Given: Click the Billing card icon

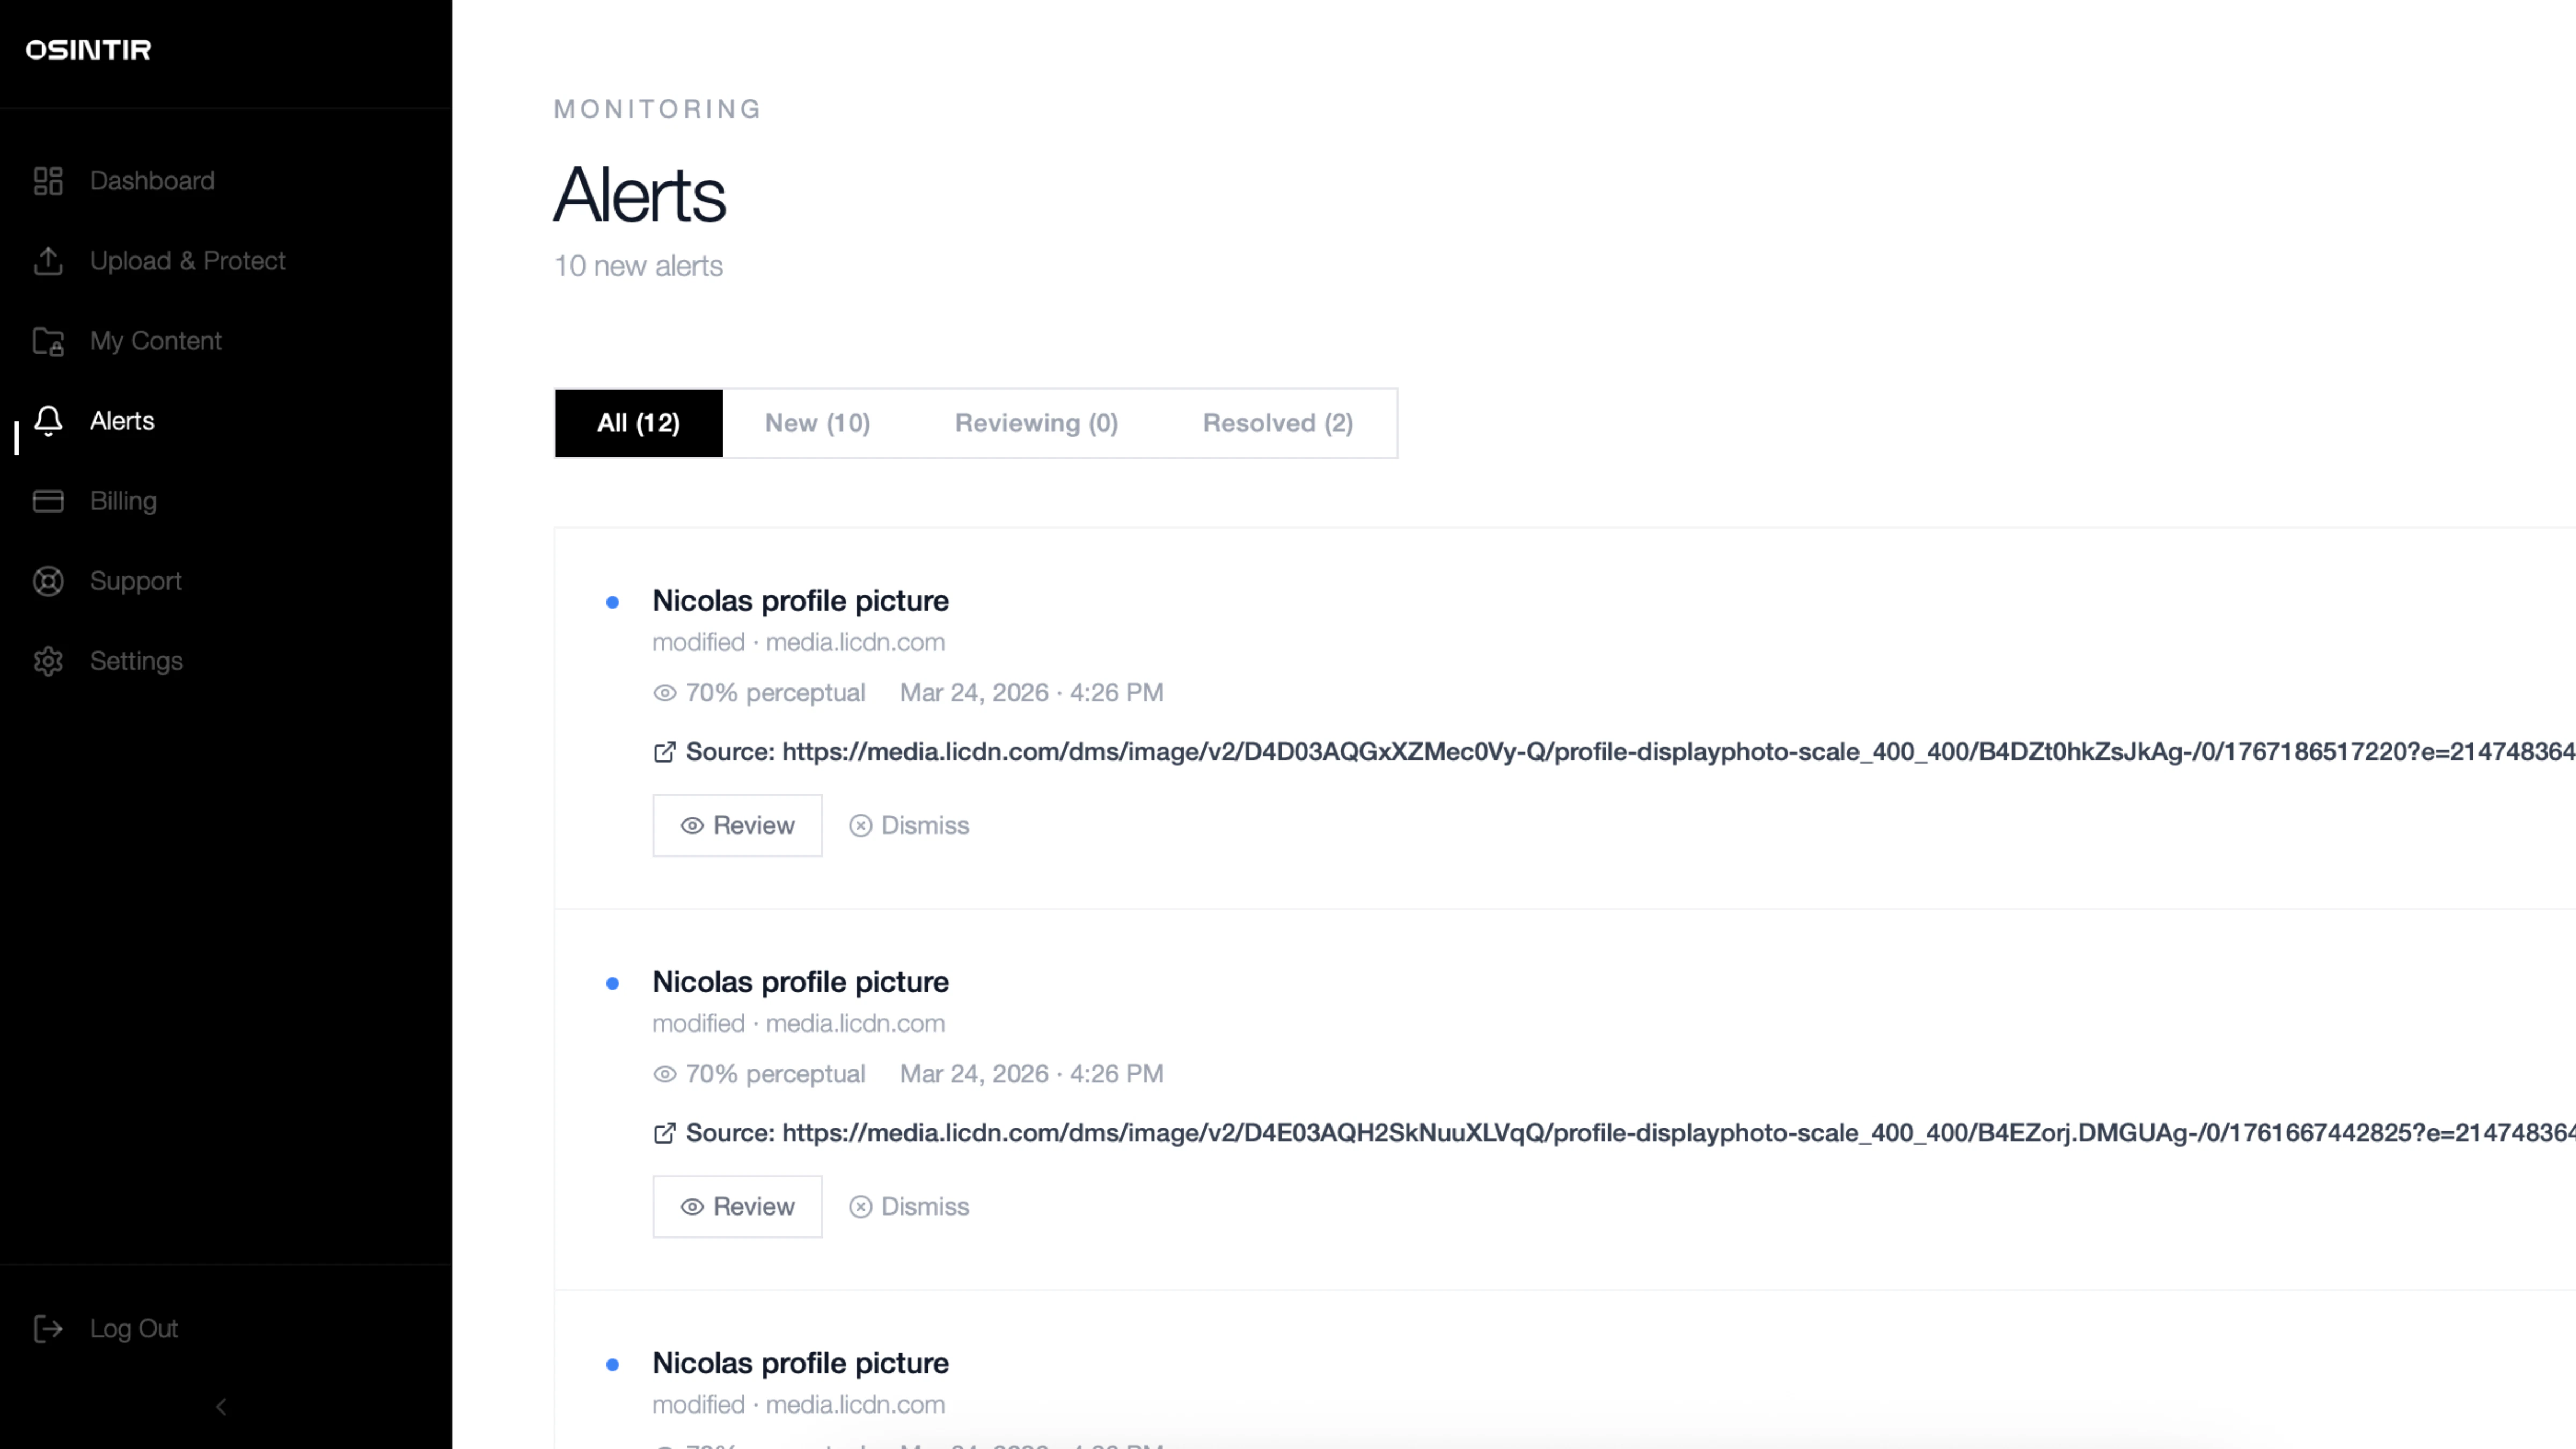Looking at the screenshot, I should pyautogui.click(x=48, y=501).
